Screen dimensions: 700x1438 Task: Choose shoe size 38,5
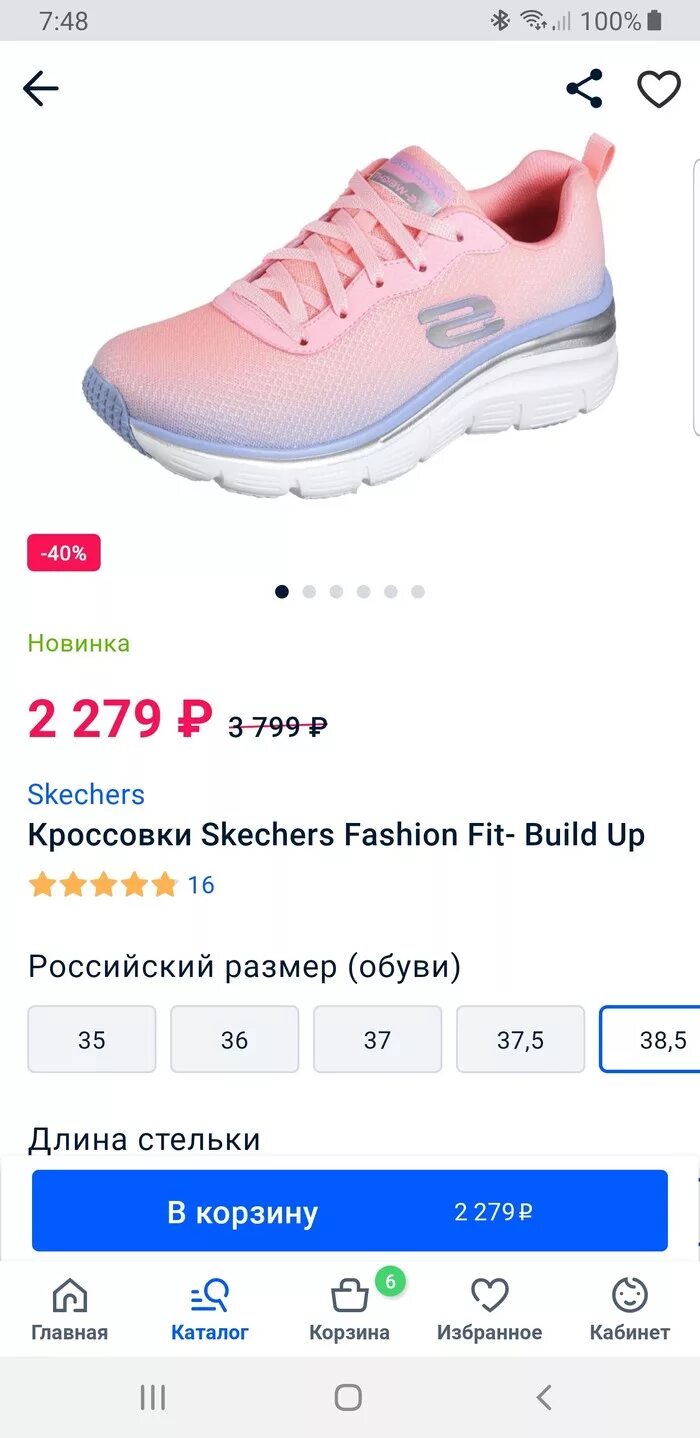(x=651, y=1039)
